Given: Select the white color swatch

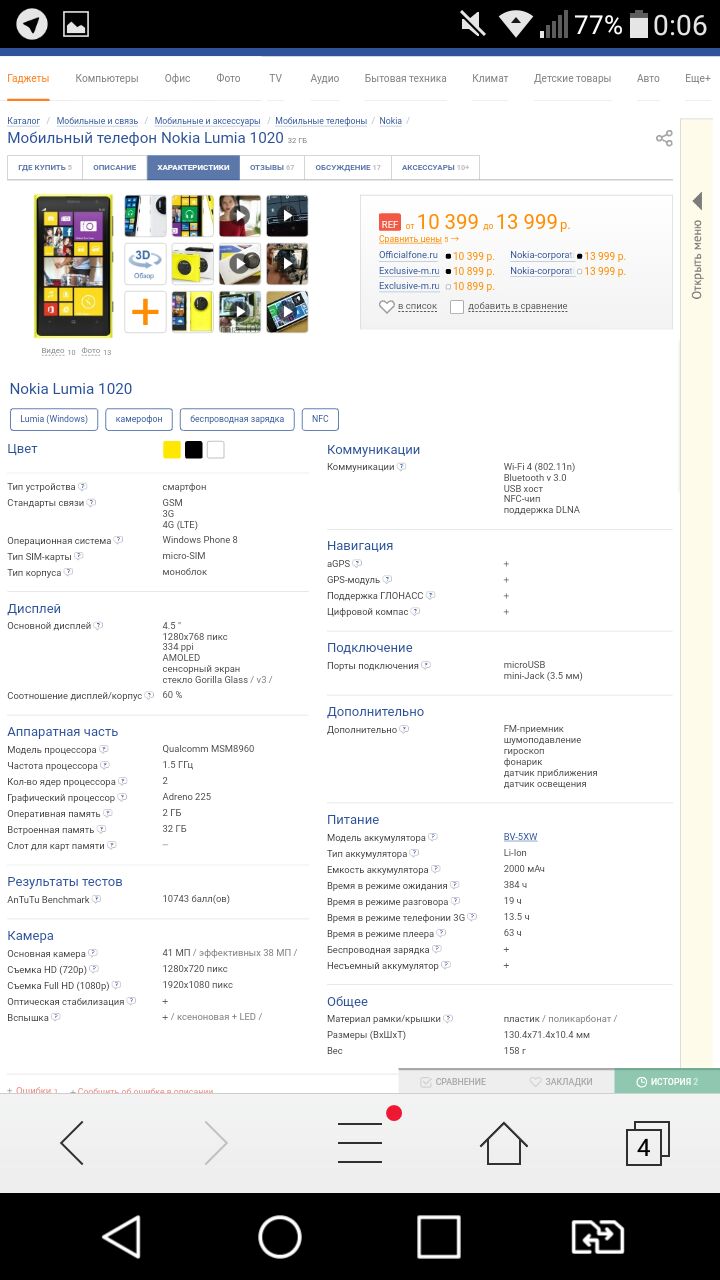Looking at the screenshot, I should [x=216, y=450].
